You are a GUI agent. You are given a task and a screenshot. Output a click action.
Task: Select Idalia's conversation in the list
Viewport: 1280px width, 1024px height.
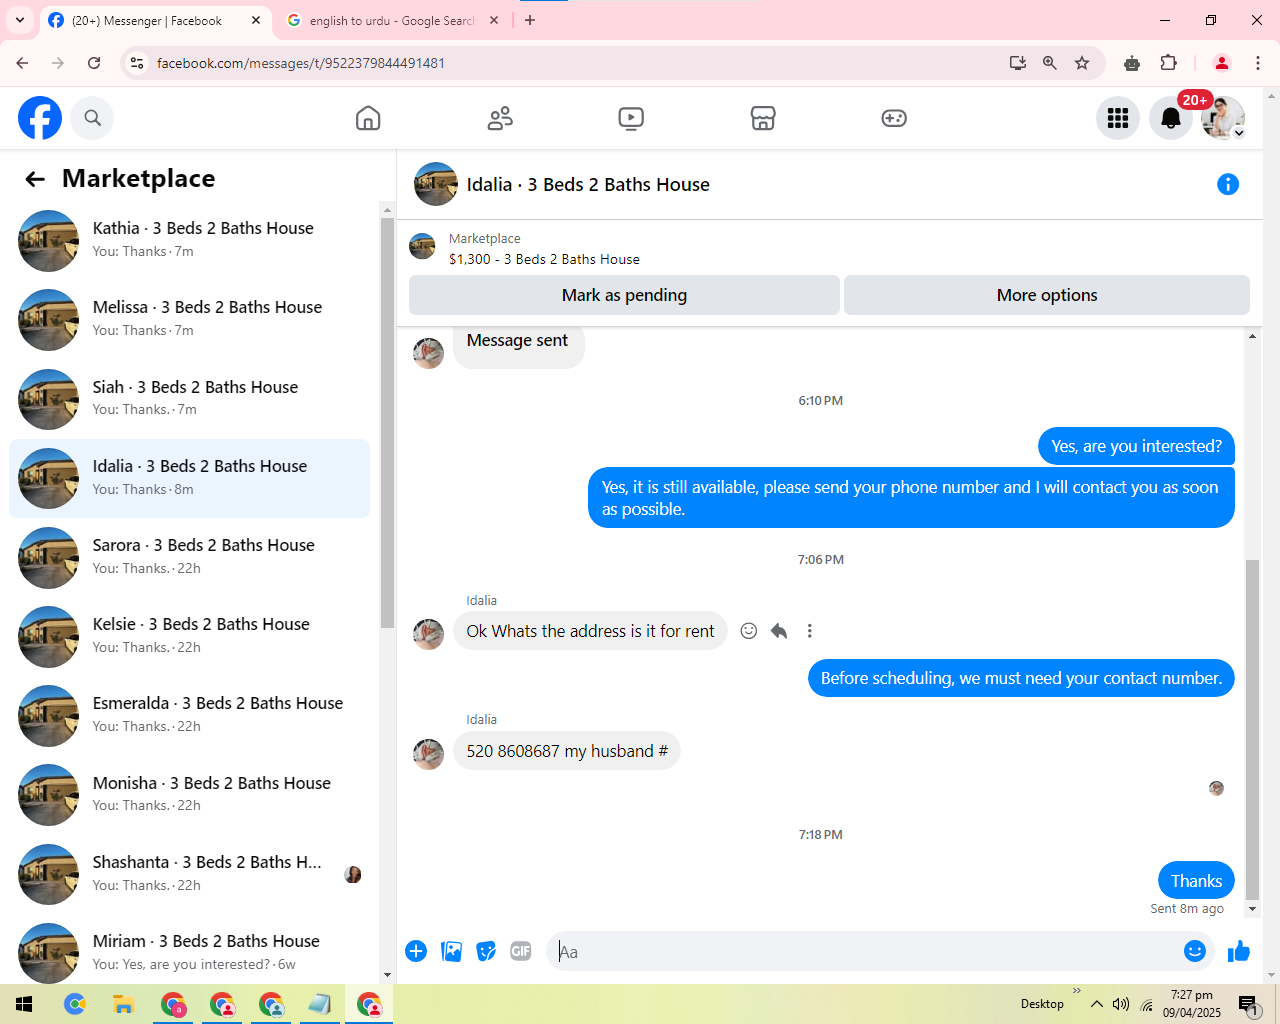[190, 478]
